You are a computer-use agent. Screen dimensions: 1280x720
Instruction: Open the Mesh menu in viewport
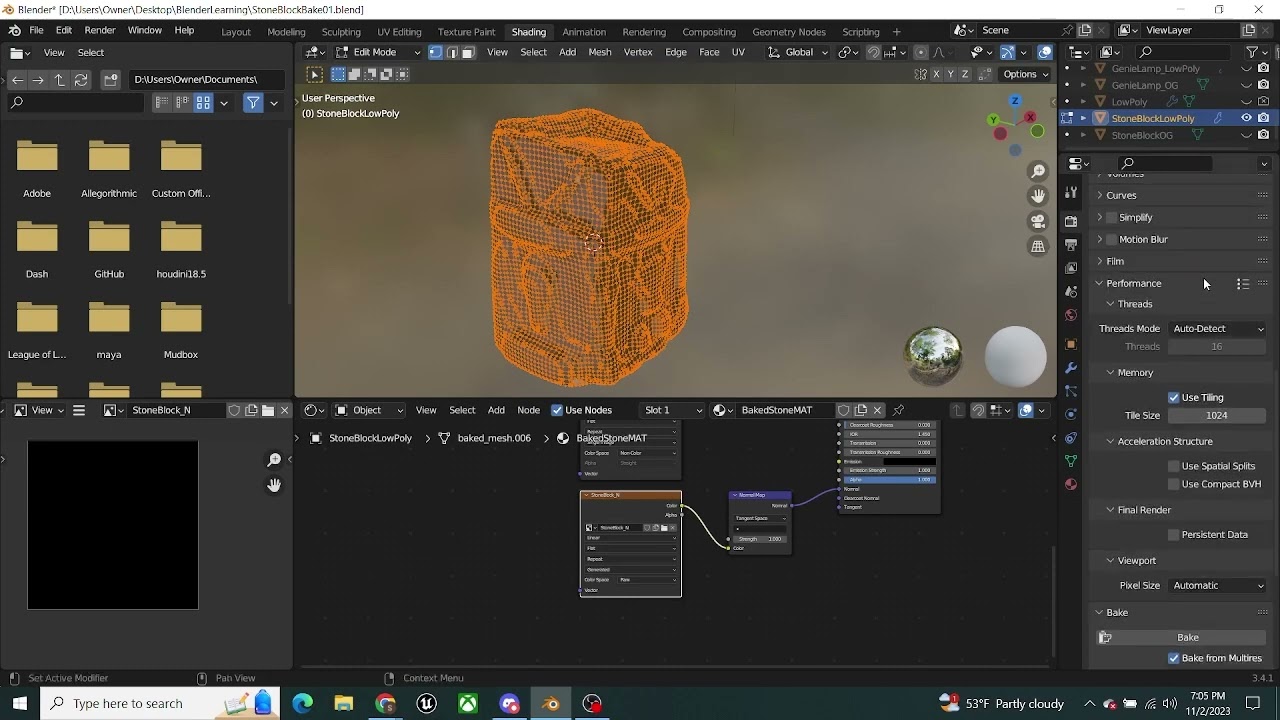point(600,52)
